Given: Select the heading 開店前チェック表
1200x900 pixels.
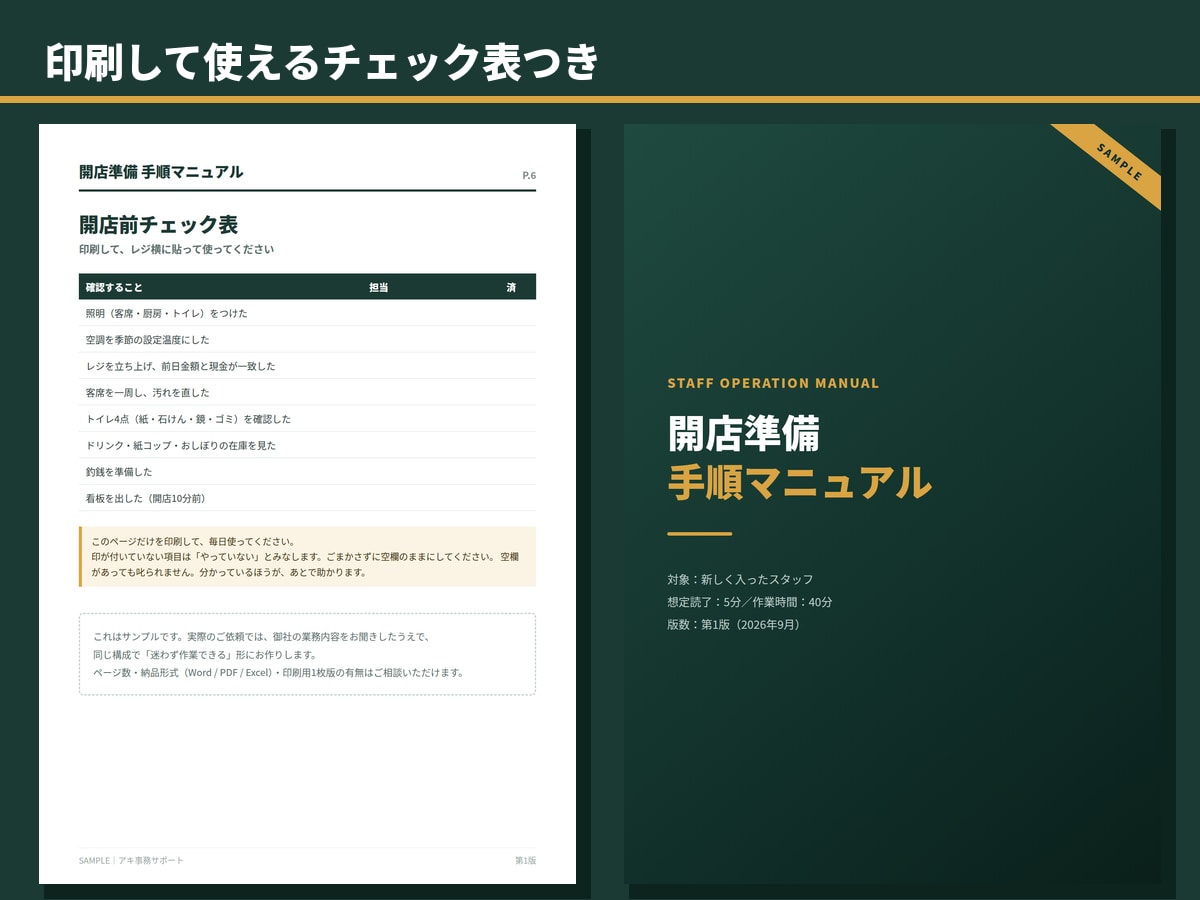Looking at the screenshot, I should (x=158, y=225).
